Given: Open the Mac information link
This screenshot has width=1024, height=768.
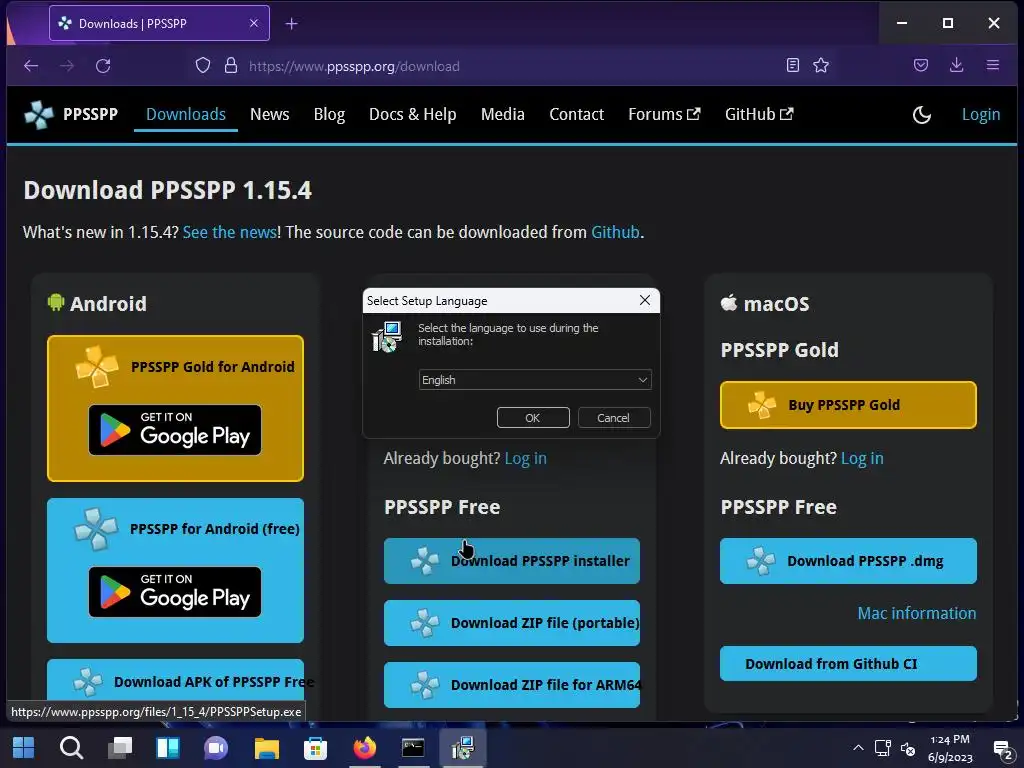Looking at the screenshot, I should pyautogui.click(x=917, y=613).
